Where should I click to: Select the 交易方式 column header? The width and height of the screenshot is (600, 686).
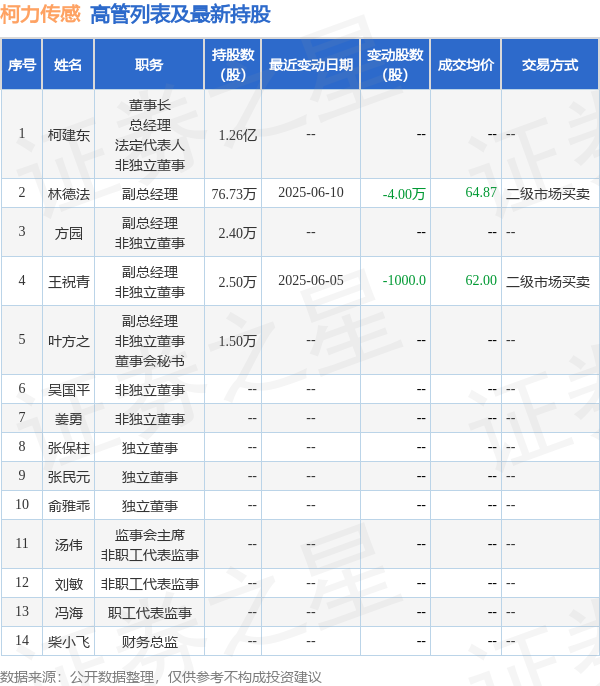[x=550, y=65]
